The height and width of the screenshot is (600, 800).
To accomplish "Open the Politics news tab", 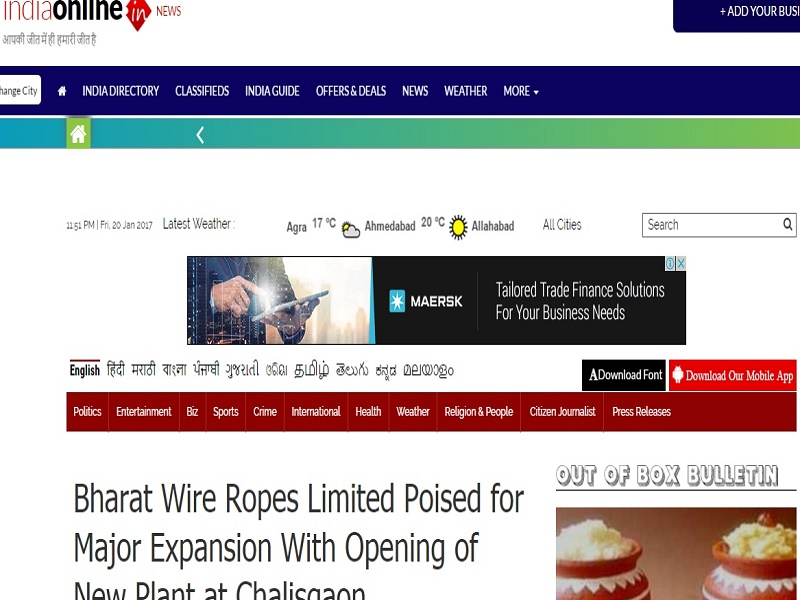I will pyautogui.click(x=87, y=412).
